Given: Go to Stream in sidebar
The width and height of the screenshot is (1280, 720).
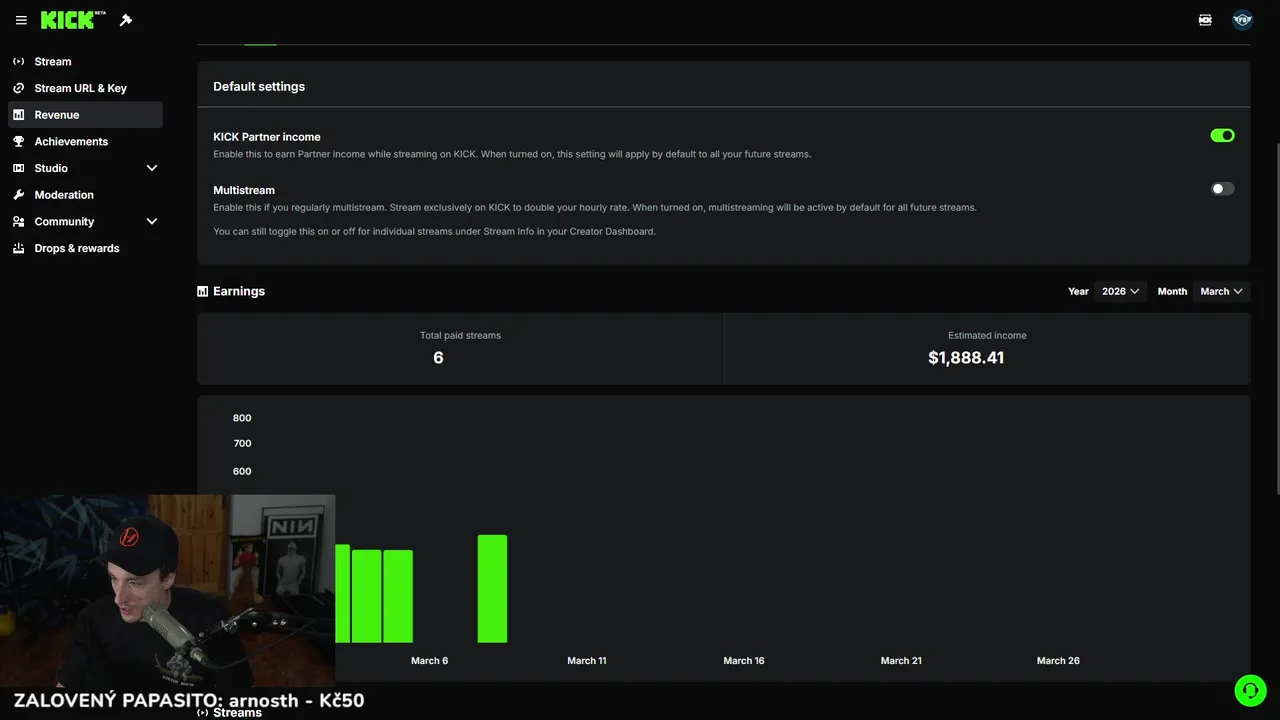Looking at the screenshot, I should 85,61.
